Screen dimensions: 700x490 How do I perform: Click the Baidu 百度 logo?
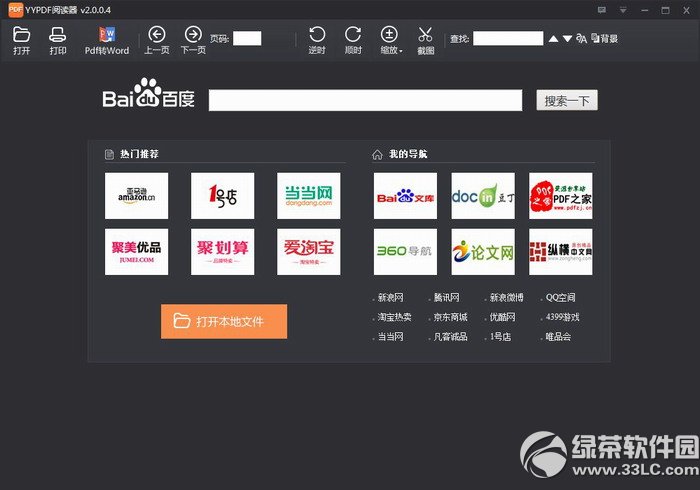click(149, 93)
